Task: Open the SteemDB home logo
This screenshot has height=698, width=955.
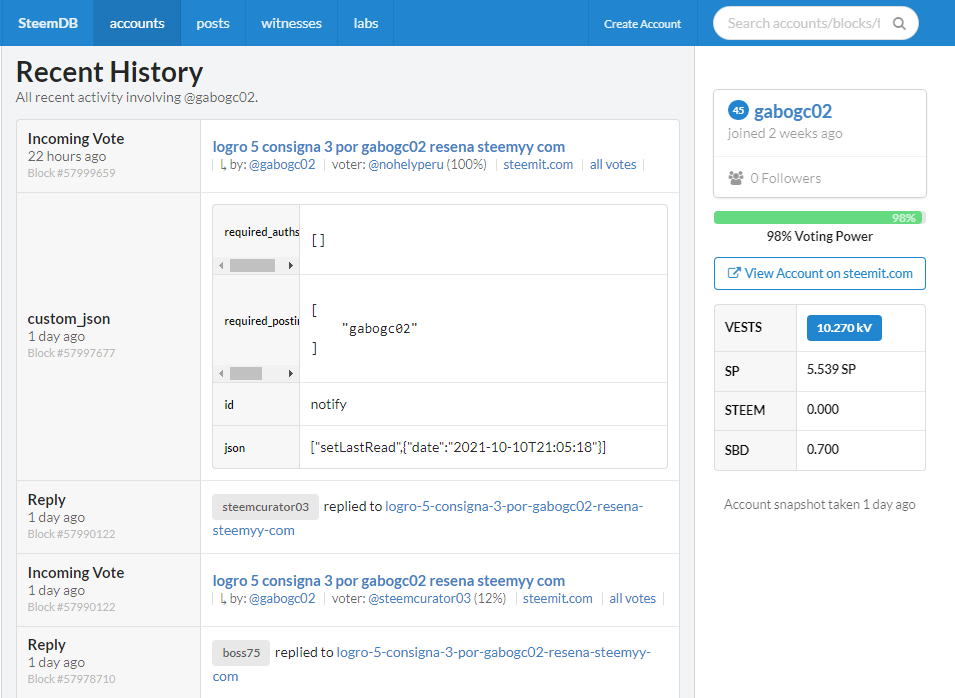Action: click(x=48, y=23)
